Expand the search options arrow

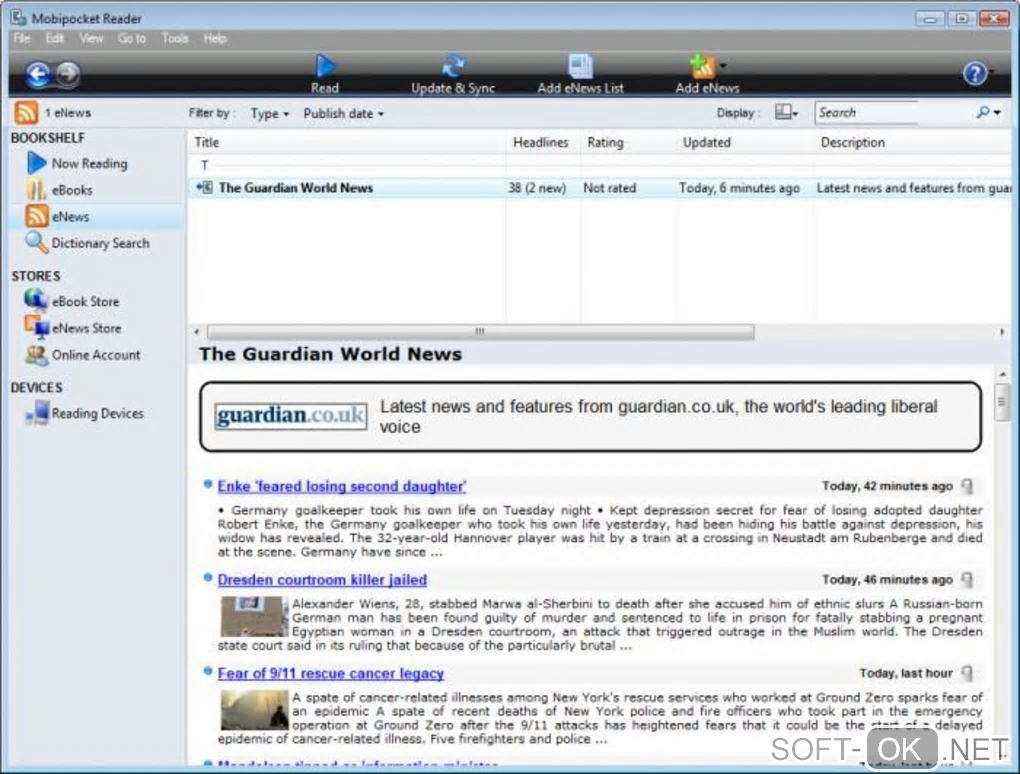997,113
